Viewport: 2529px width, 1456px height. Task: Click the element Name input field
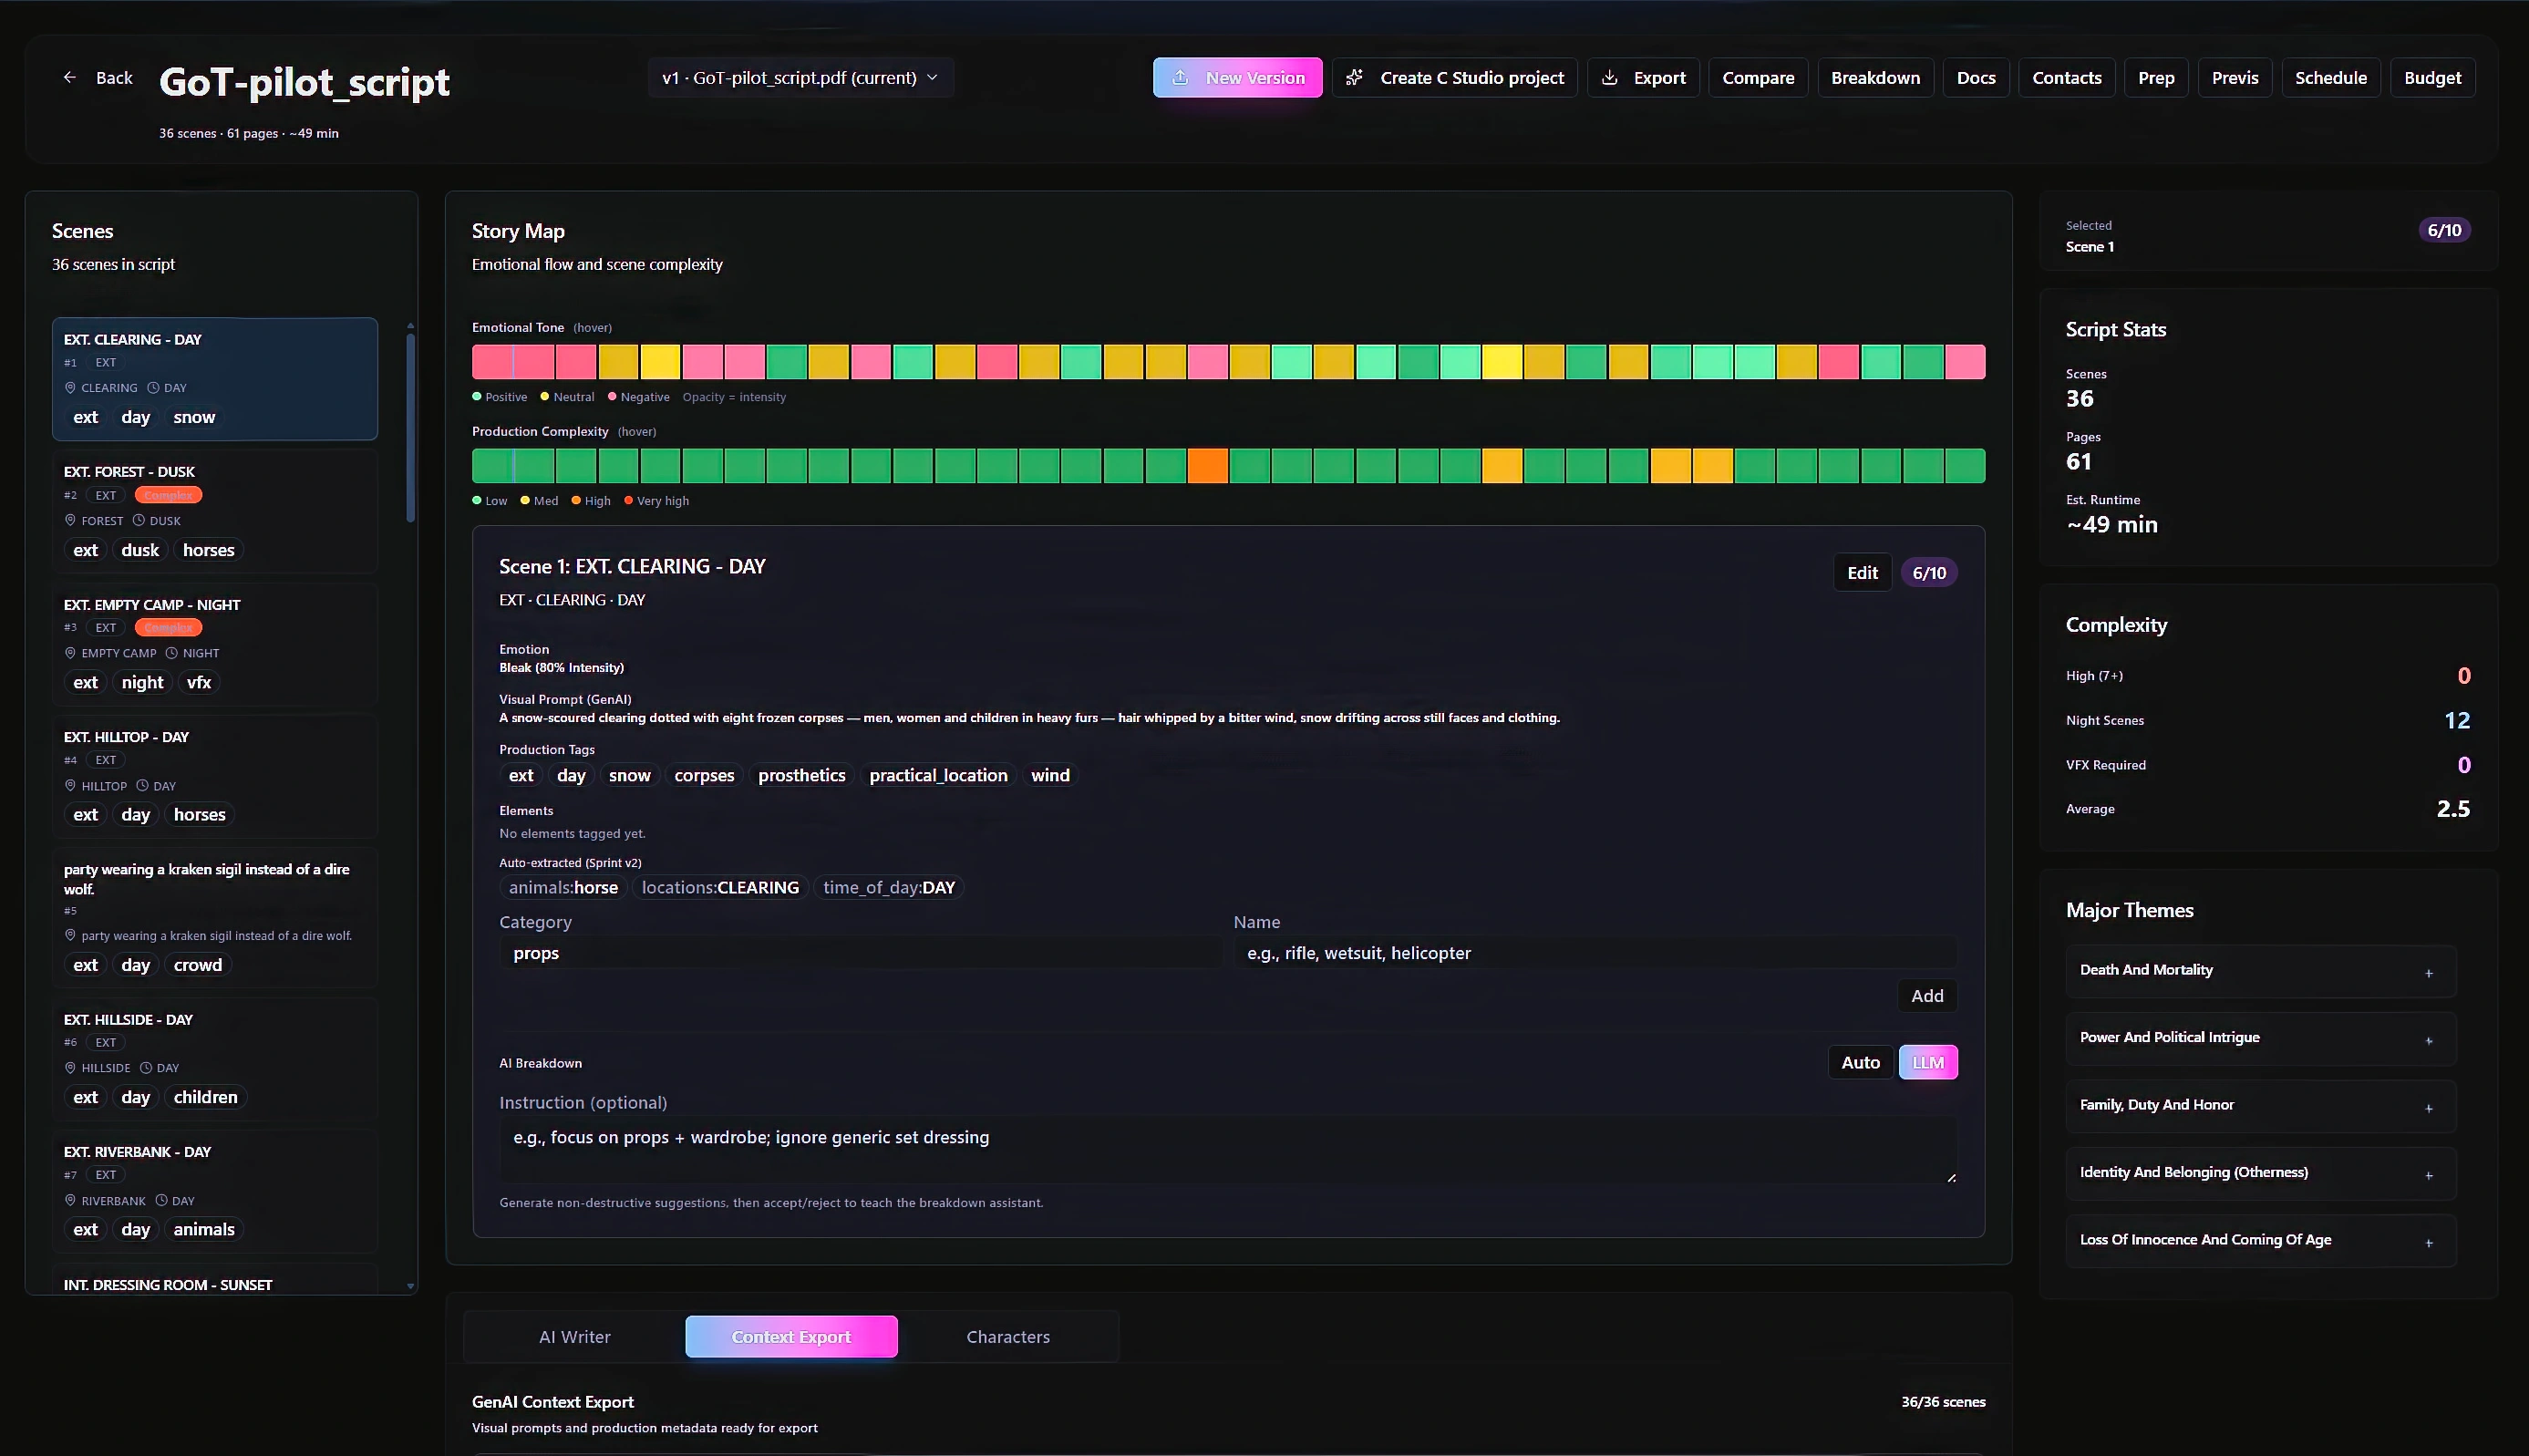coord(1594,953)
